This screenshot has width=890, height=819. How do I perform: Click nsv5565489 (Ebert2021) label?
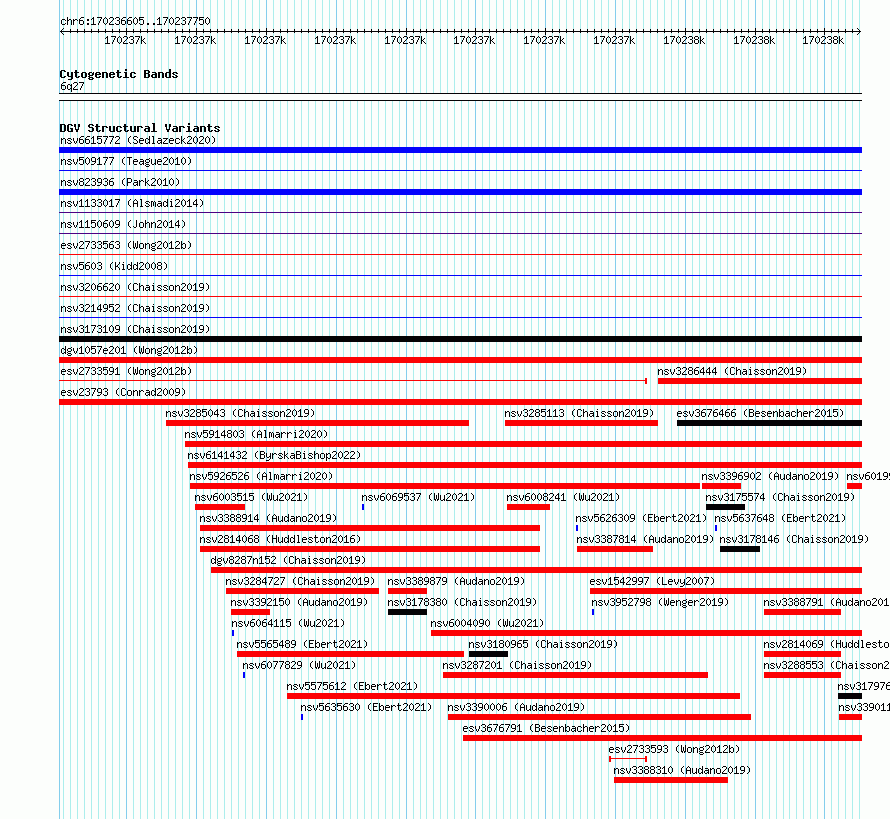(x=302, y=644)
